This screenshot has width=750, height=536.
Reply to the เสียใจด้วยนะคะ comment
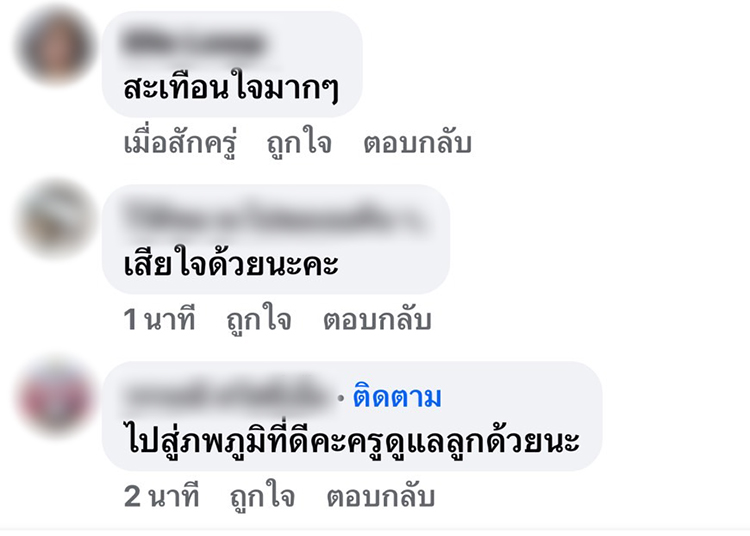(x=377, y=319)
